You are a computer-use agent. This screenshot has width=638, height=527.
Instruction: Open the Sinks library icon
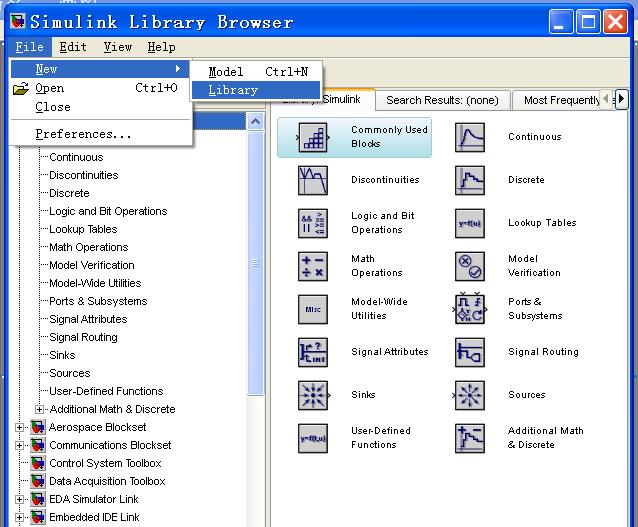pos(313,395)
